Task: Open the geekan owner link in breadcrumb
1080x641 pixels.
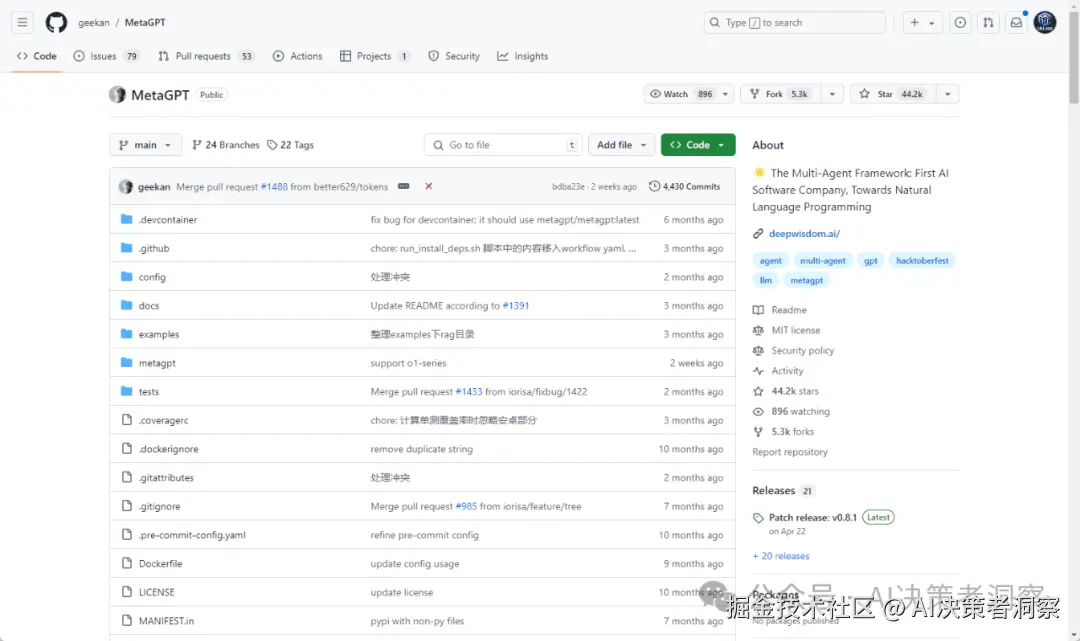Action: pos(94,23)
